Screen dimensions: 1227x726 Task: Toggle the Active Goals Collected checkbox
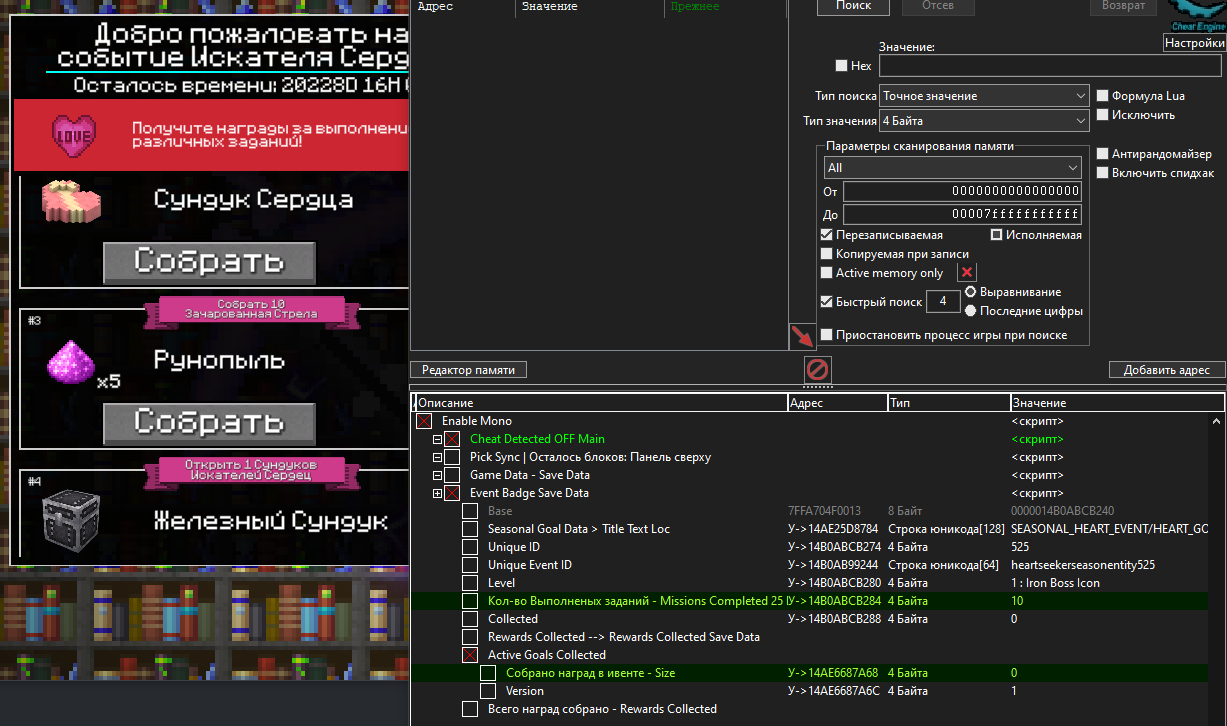pyautogui.click(x=470, y=655)
